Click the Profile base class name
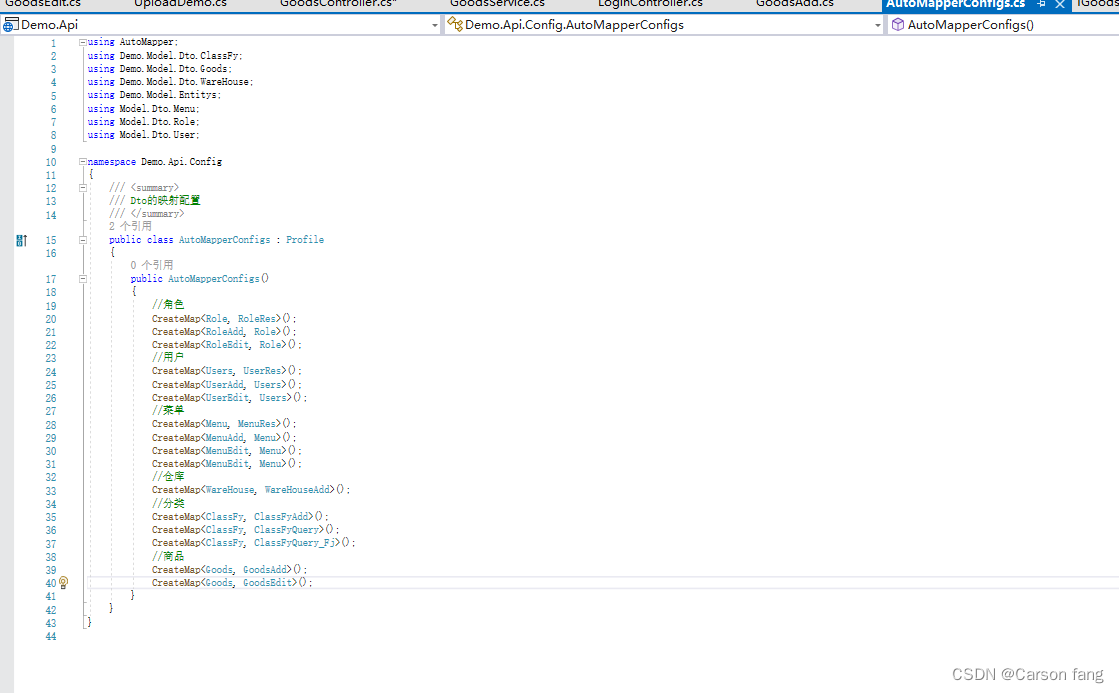1119x693 pixels. pyautogui.click(x=305, y=240)
